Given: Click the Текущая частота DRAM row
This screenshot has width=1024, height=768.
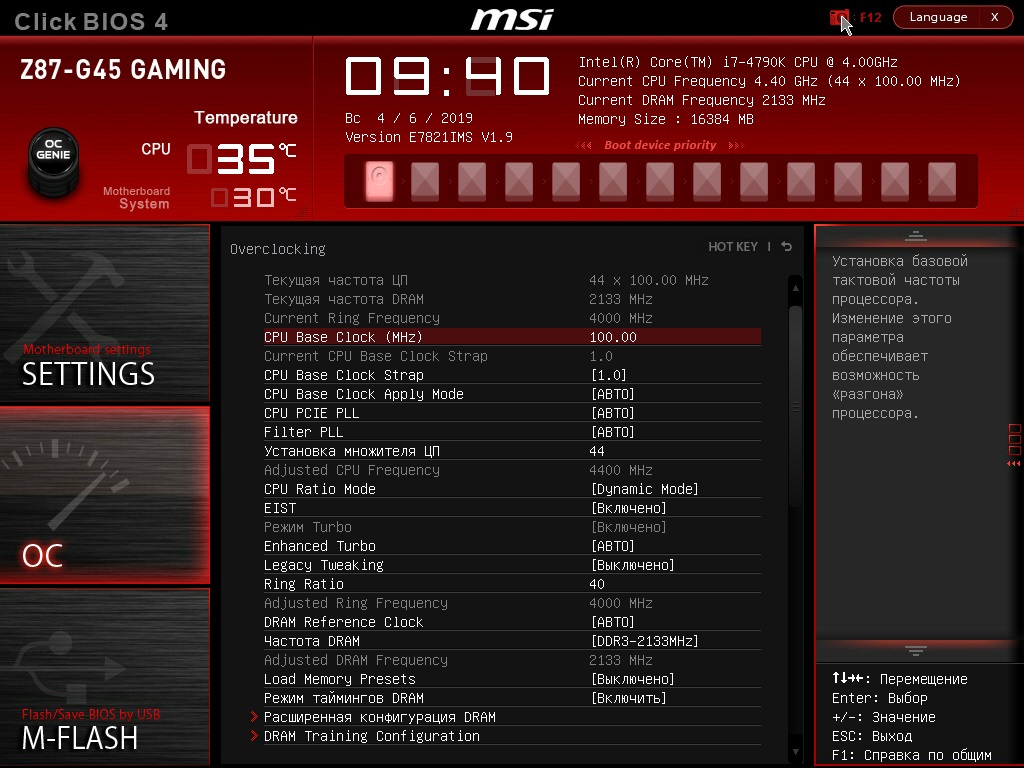Looking at the screenshot, I should click(512, 299).
